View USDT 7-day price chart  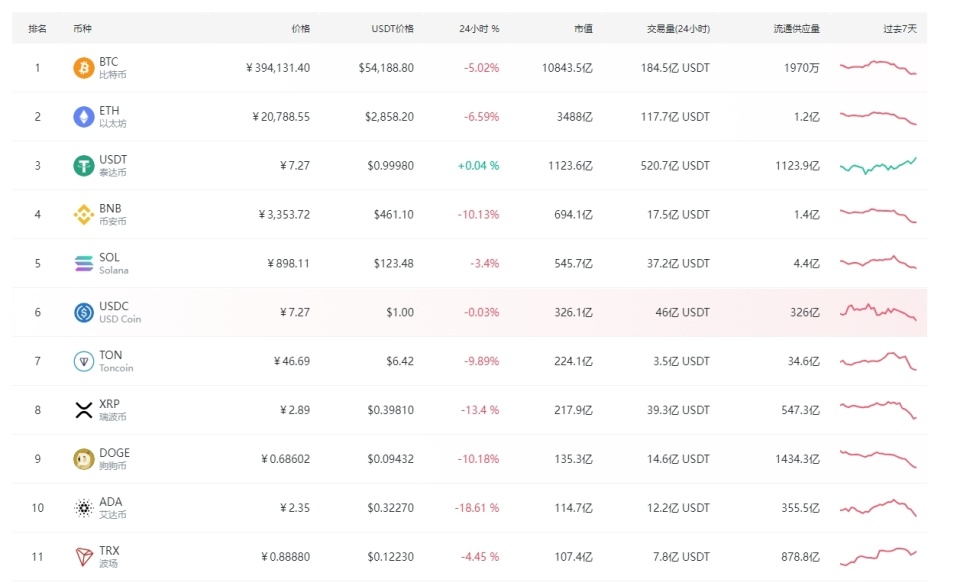coord(878,165)
